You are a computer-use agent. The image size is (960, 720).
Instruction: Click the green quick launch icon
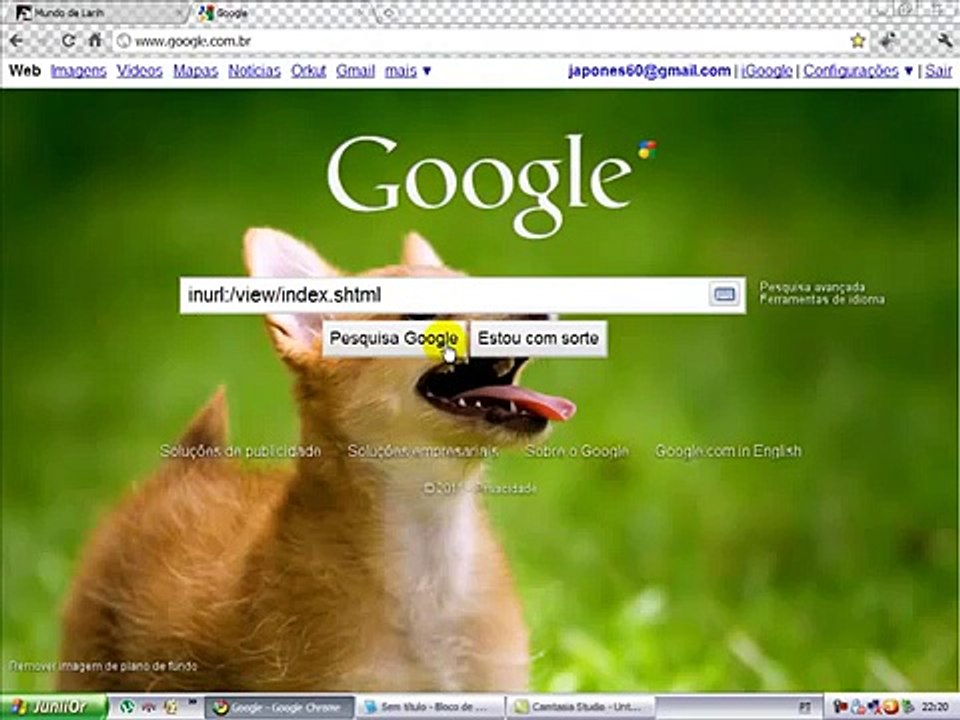(x=127, y=707)
